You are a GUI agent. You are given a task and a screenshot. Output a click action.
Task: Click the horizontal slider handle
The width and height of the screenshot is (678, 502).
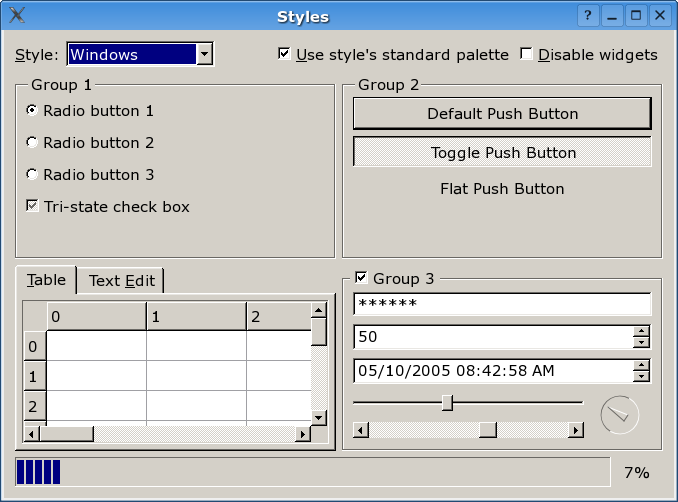pyautogui.click(x=447, y=402)
